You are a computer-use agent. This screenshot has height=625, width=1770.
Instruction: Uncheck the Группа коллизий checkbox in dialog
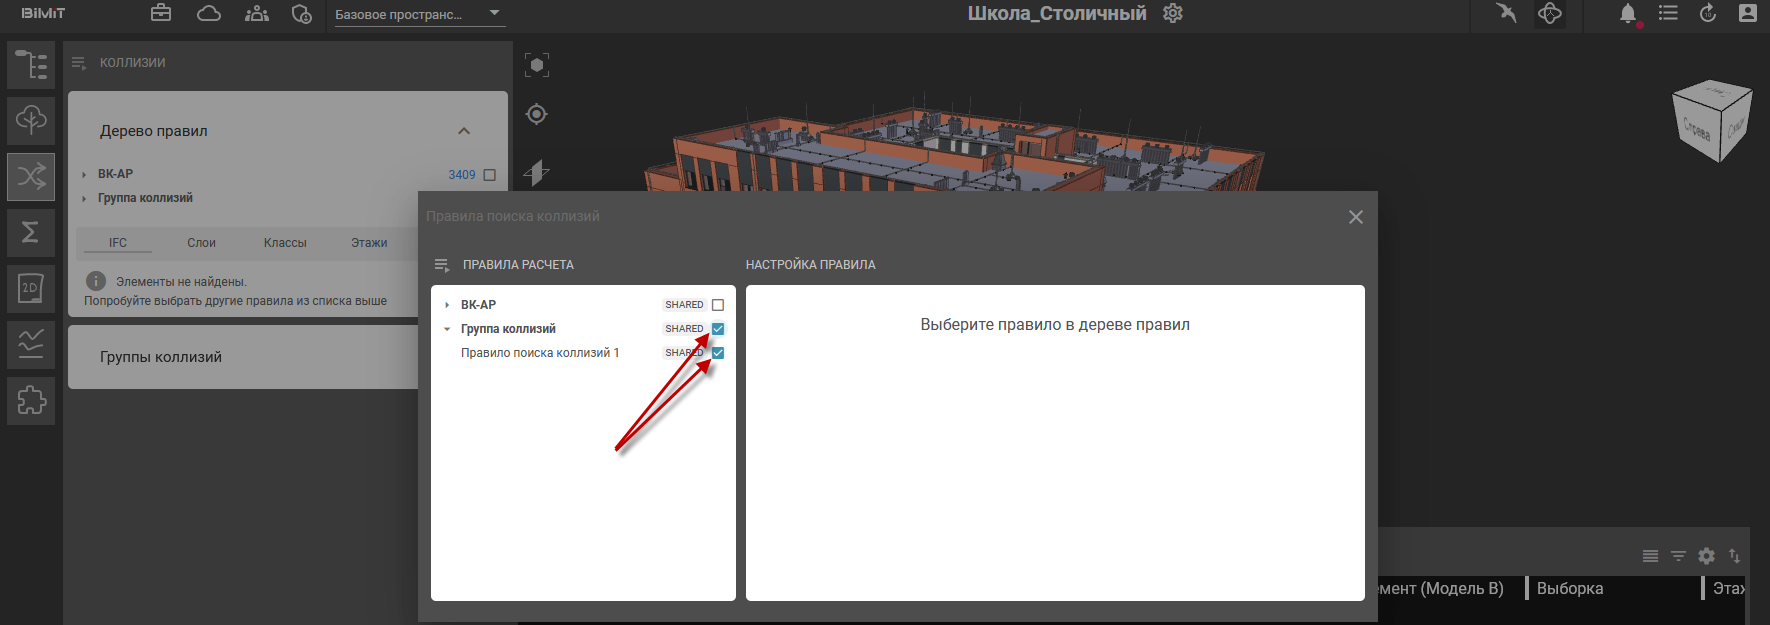(718, 329)
